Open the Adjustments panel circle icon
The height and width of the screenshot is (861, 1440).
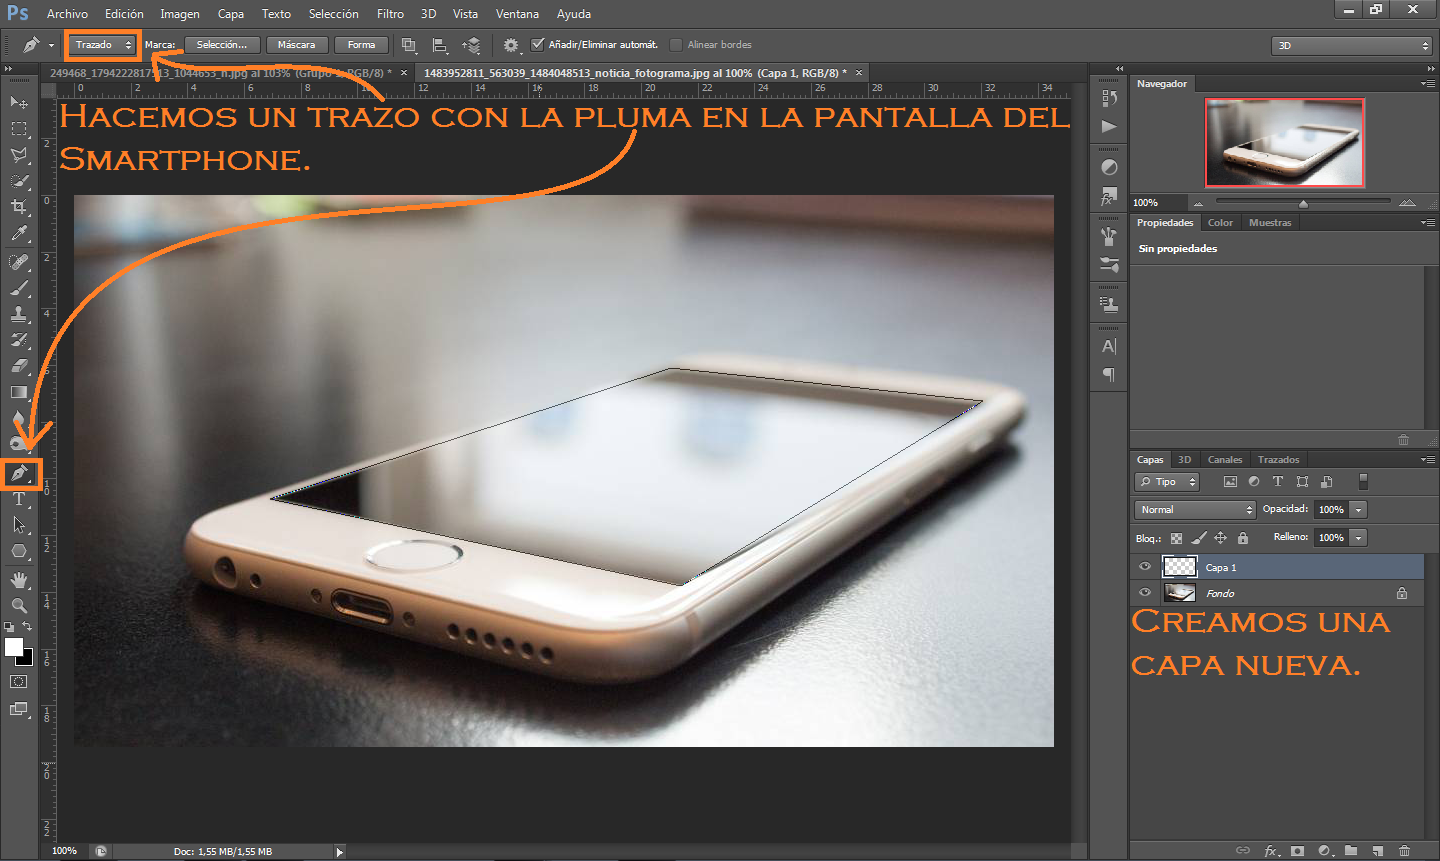1109,168
